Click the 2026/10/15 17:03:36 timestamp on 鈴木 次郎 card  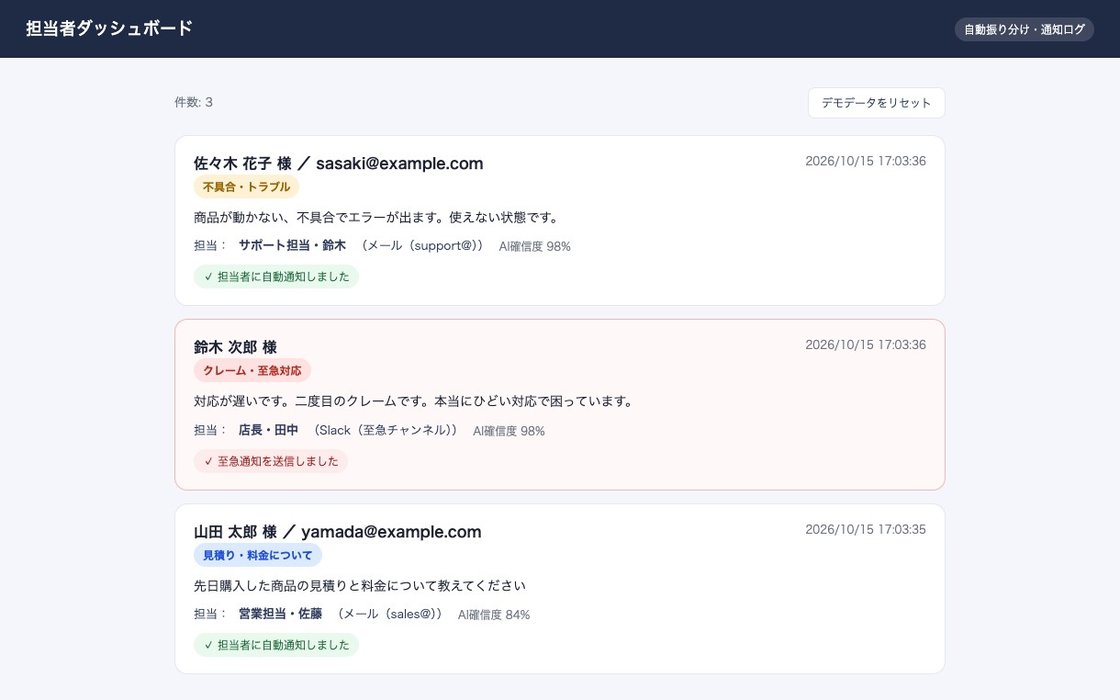[865, 345]
